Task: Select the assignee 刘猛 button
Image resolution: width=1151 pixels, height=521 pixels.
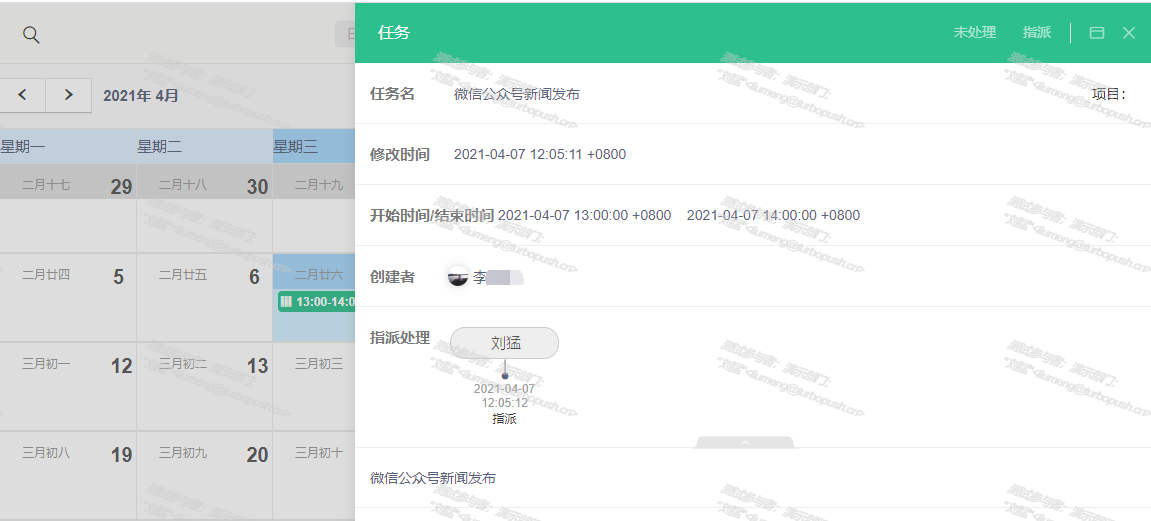Action: tap(505, 343)
